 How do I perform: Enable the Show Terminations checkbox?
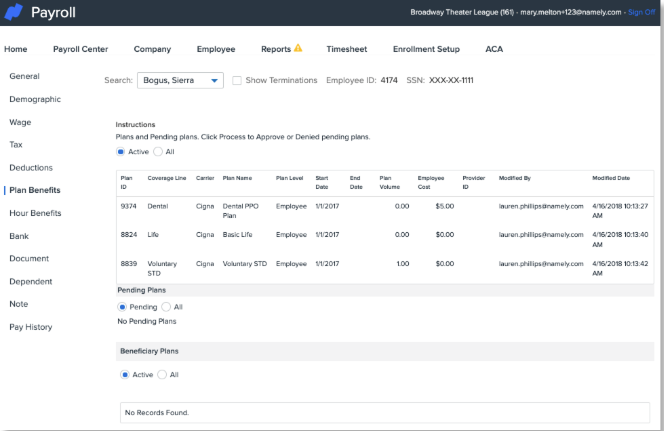pyautogui.click(x=237, y=80)
